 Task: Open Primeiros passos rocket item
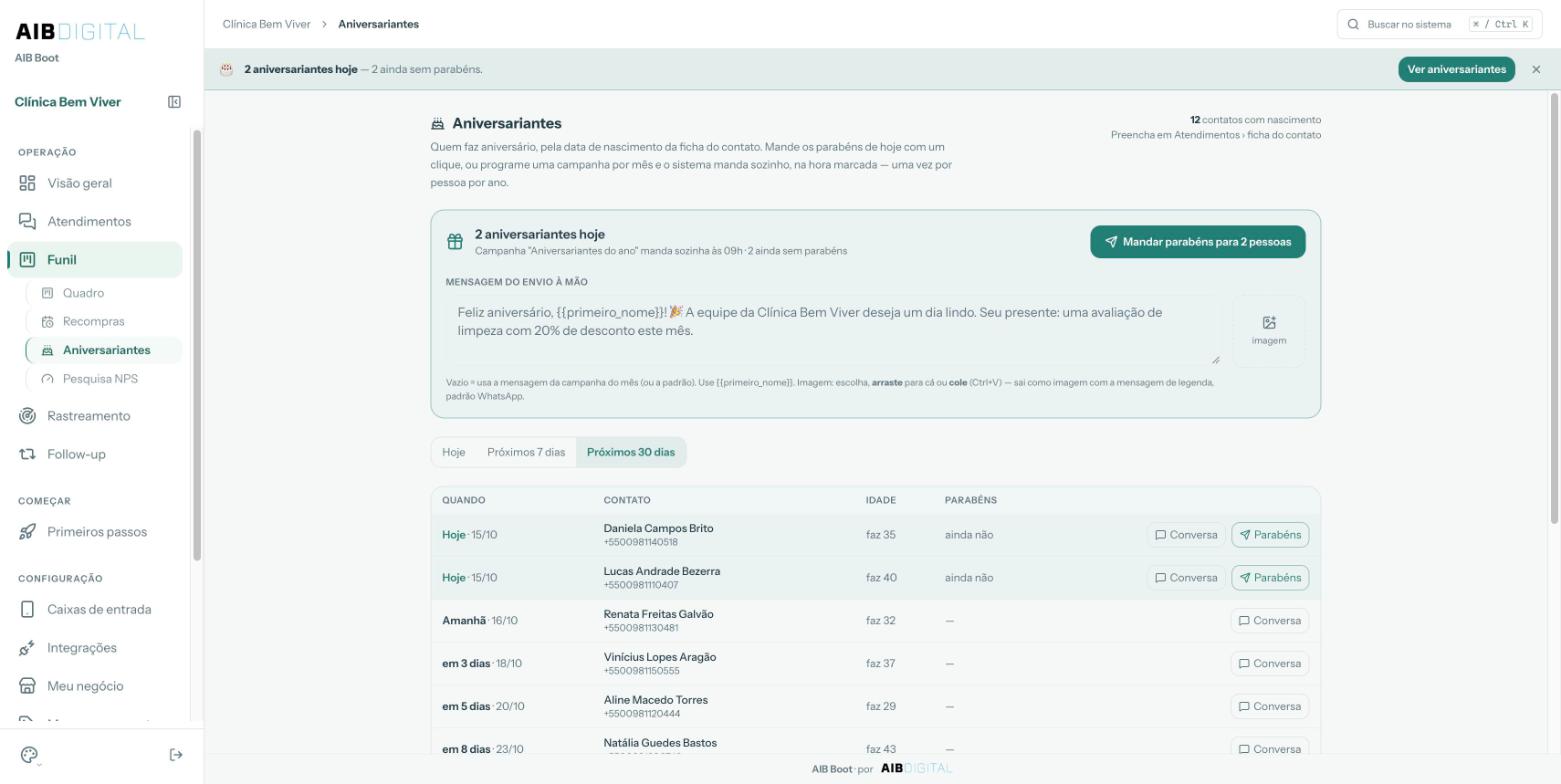click(x=95, y=532)
